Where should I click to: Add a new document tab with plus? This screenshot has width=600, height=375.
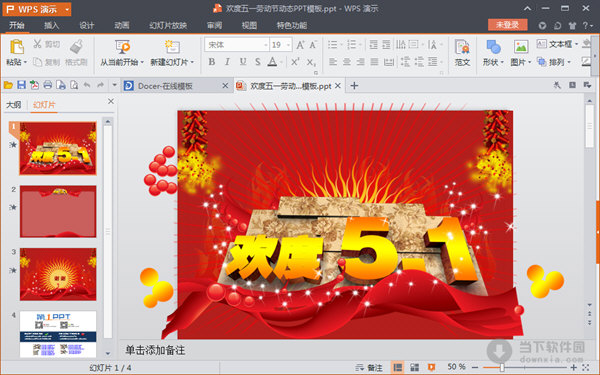tap(354, 86)
